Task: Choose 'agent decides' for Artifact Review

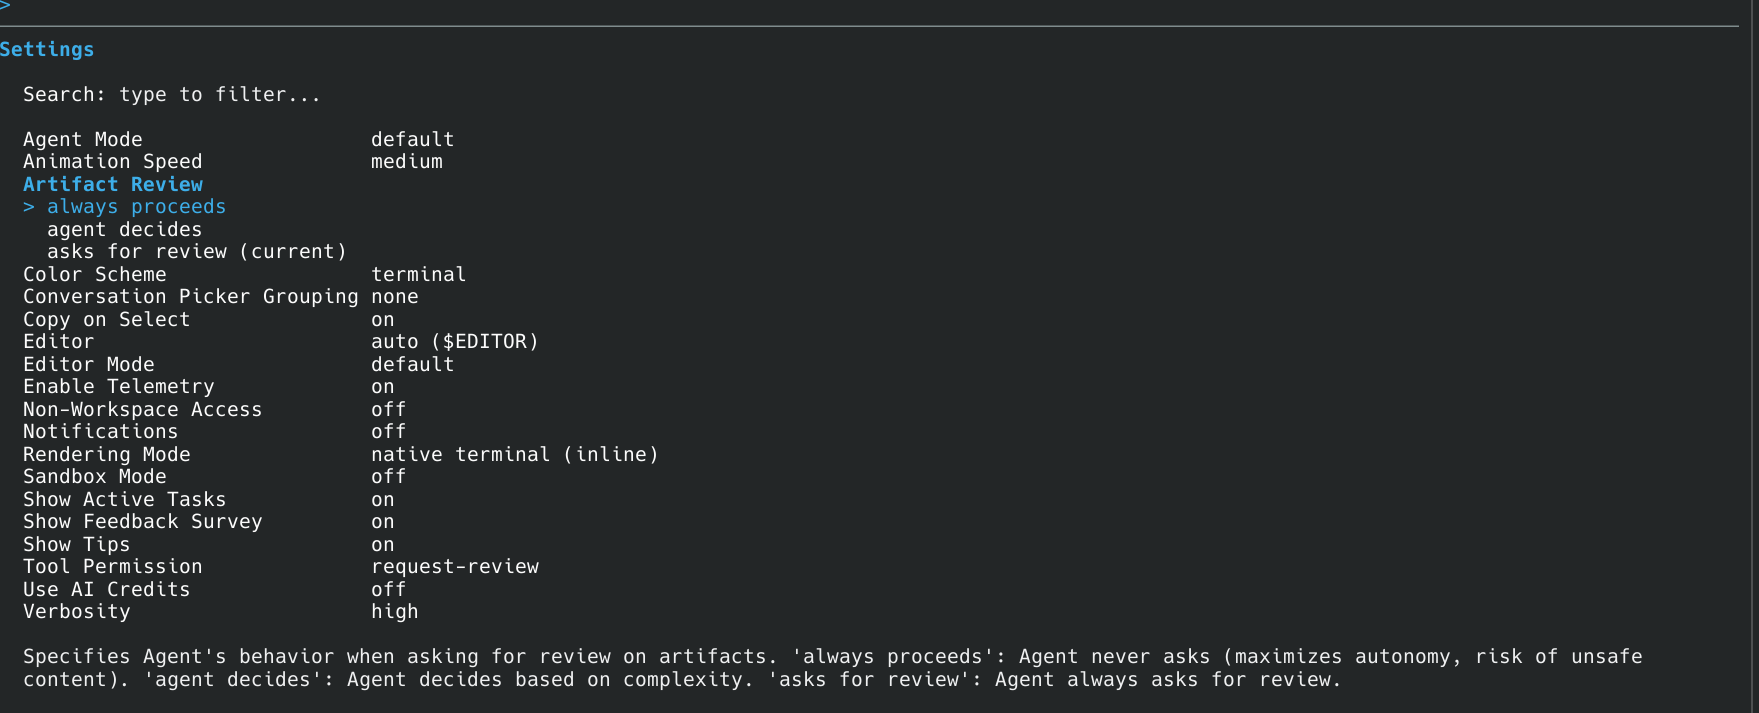Action: click(124, 230)
